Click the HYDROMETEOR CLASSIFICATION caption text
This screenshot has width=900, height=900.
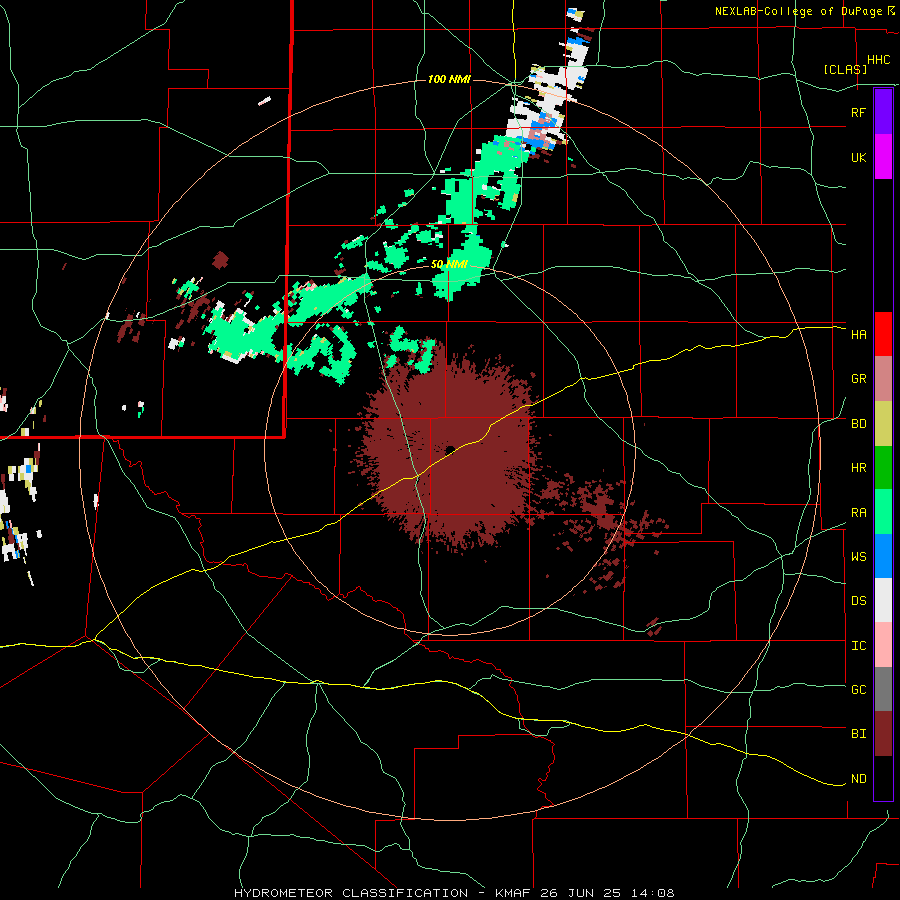pos(351,893)
